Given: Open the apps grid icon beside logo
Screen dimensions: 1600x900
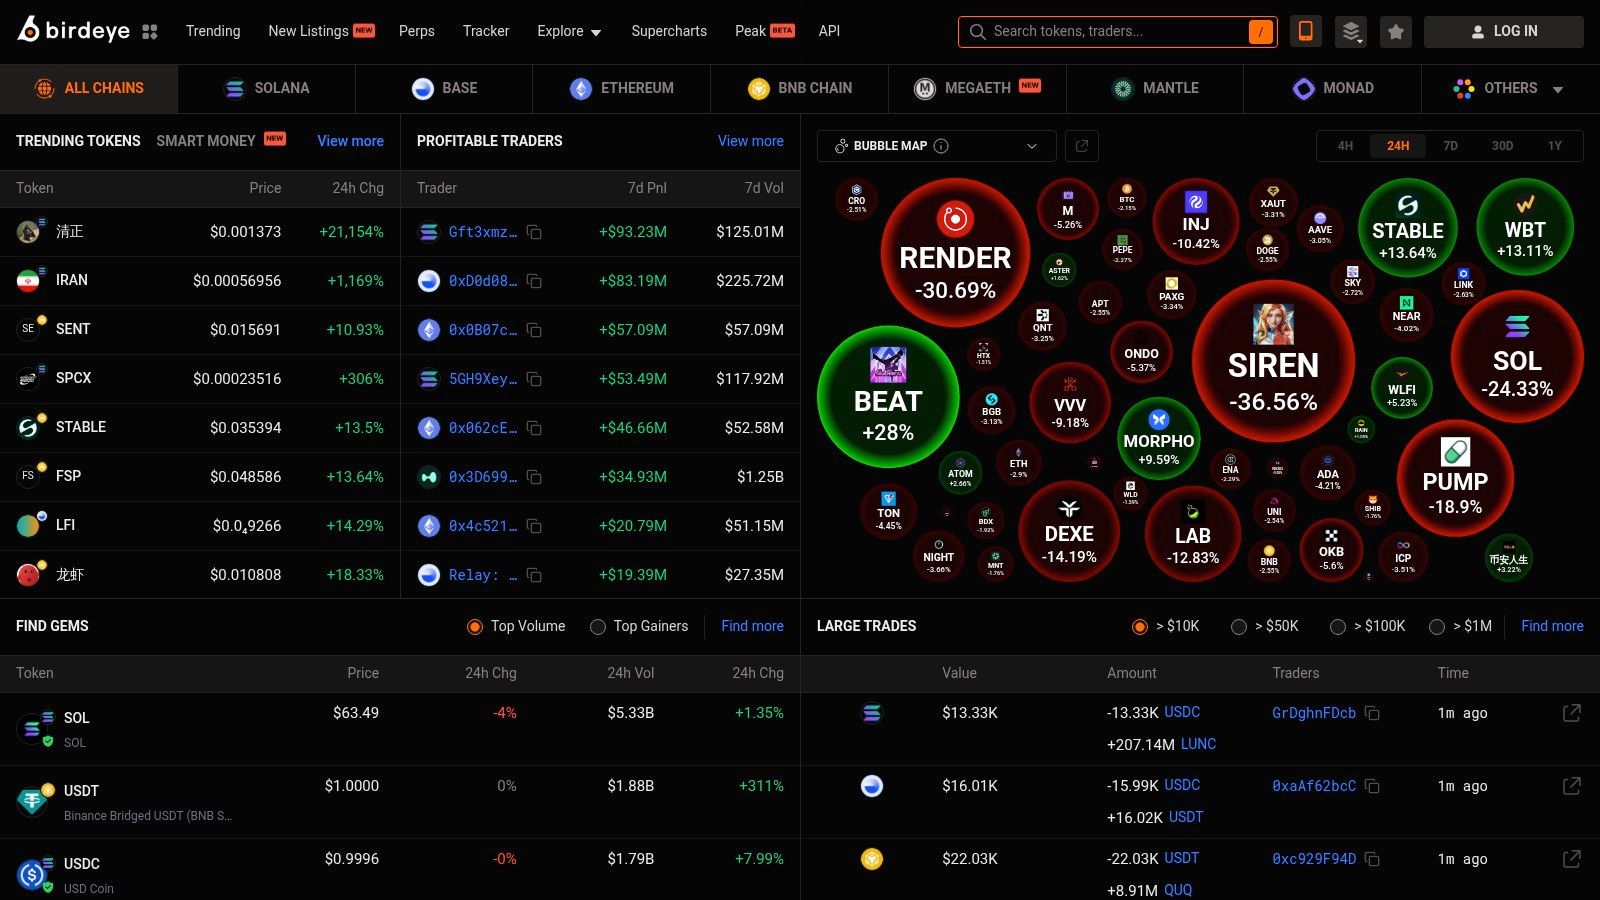Looking at the screenshot, I should tap(150, 31).
